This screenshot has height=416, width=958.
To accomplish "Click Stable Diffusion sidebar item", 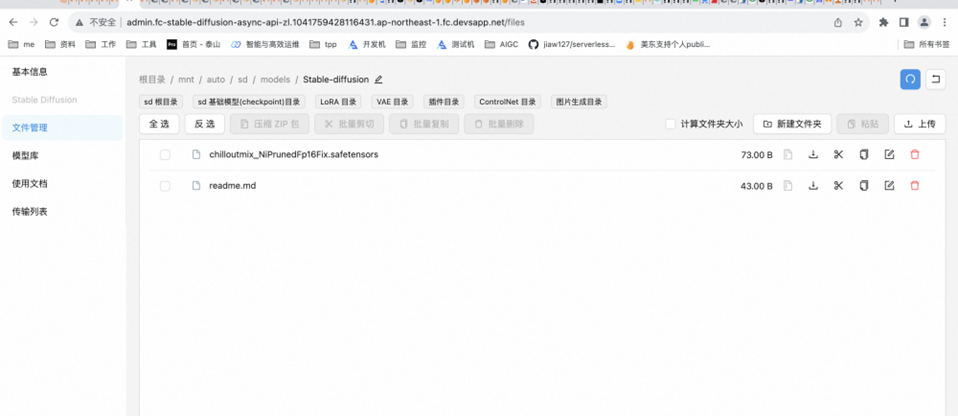I will 45,100.
